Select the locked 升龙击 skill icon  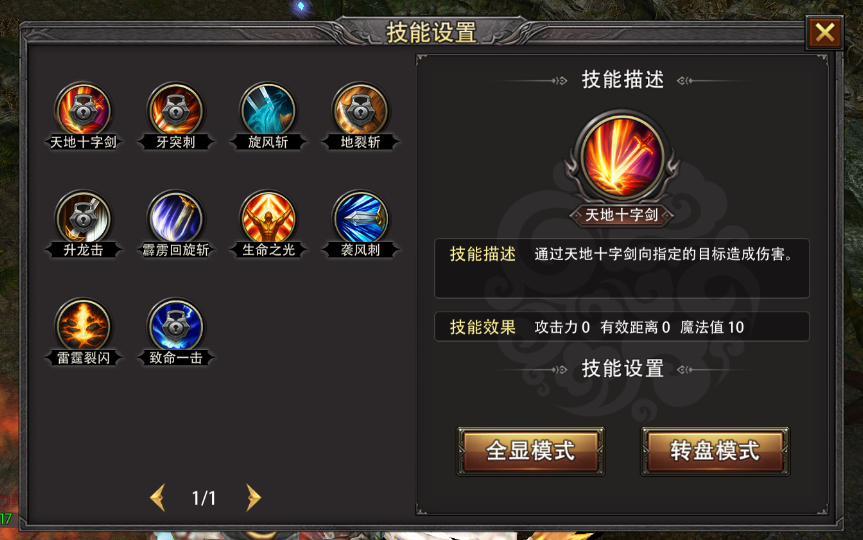83,219
